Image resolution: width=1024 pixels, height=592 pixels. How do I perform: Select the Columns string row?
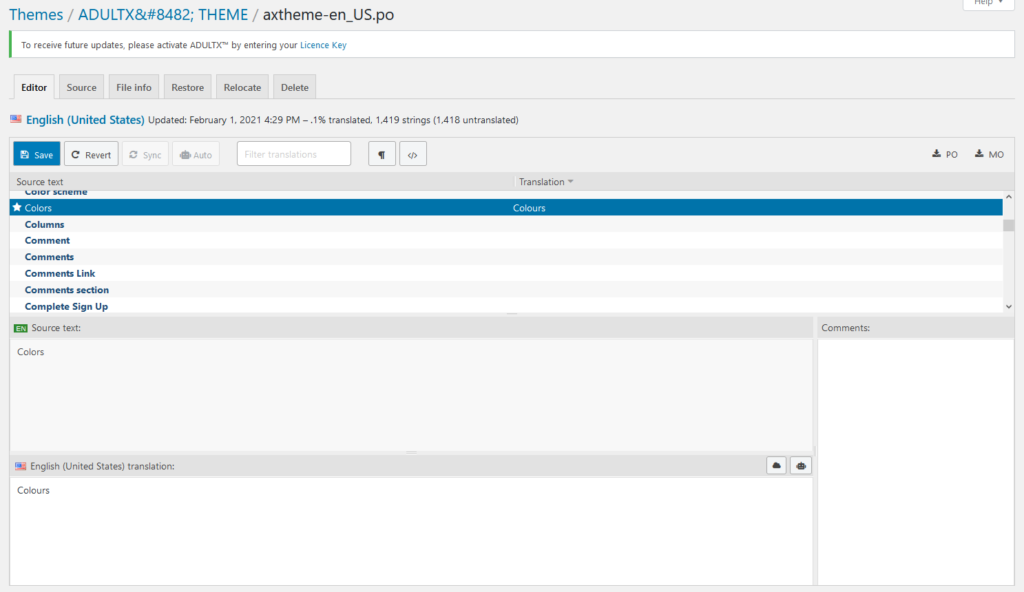[x=506, y=224]
